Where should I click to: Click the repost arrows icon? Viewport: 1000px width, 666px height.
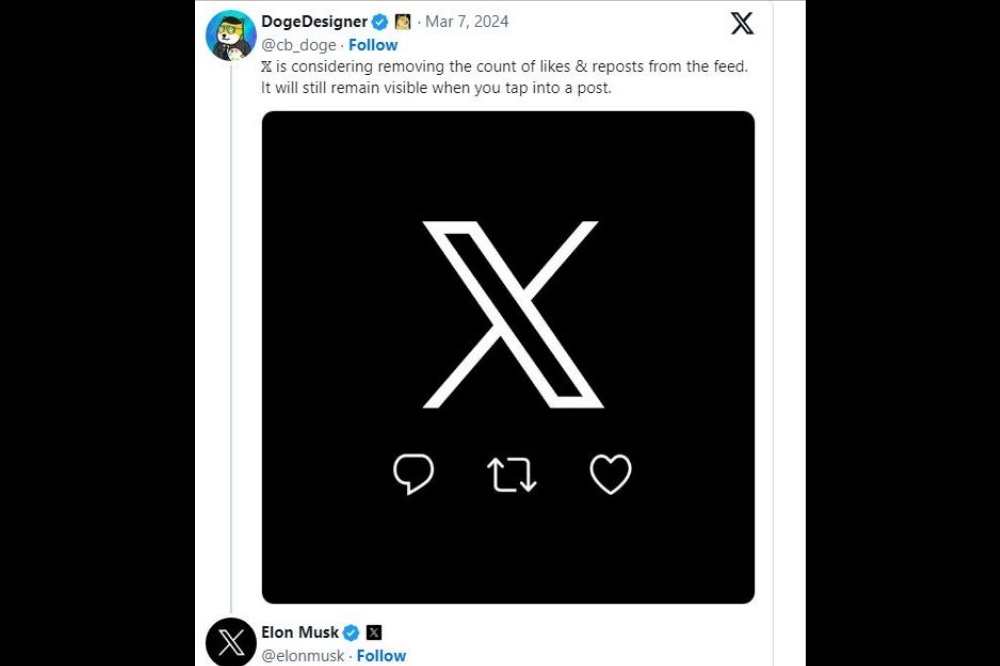511,475
